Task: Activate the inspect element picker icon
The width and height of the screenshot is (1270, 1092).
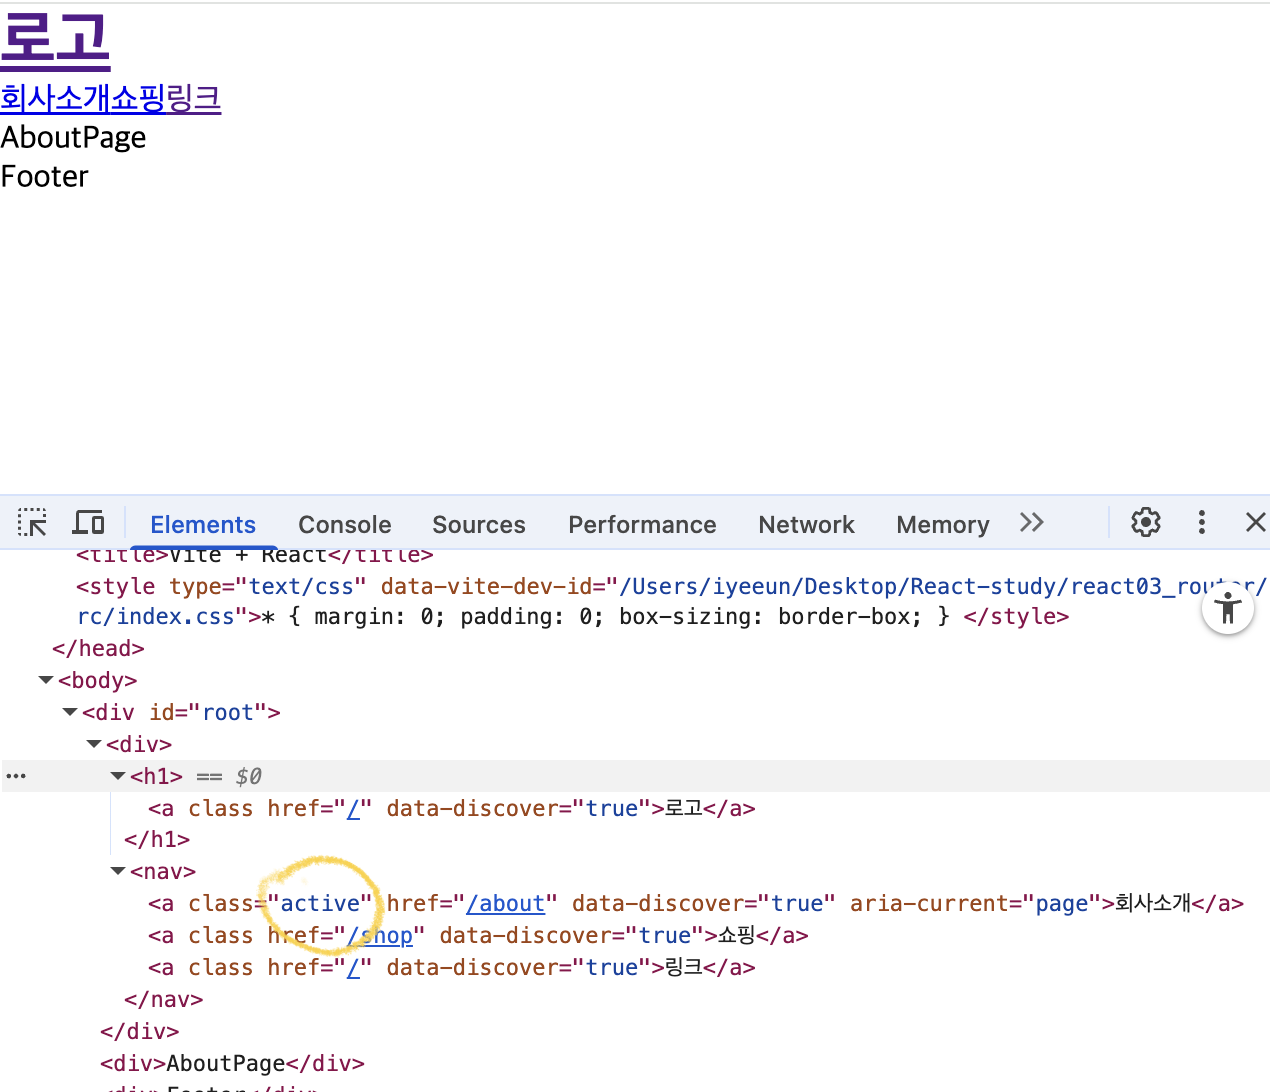Action: (32, 523)
